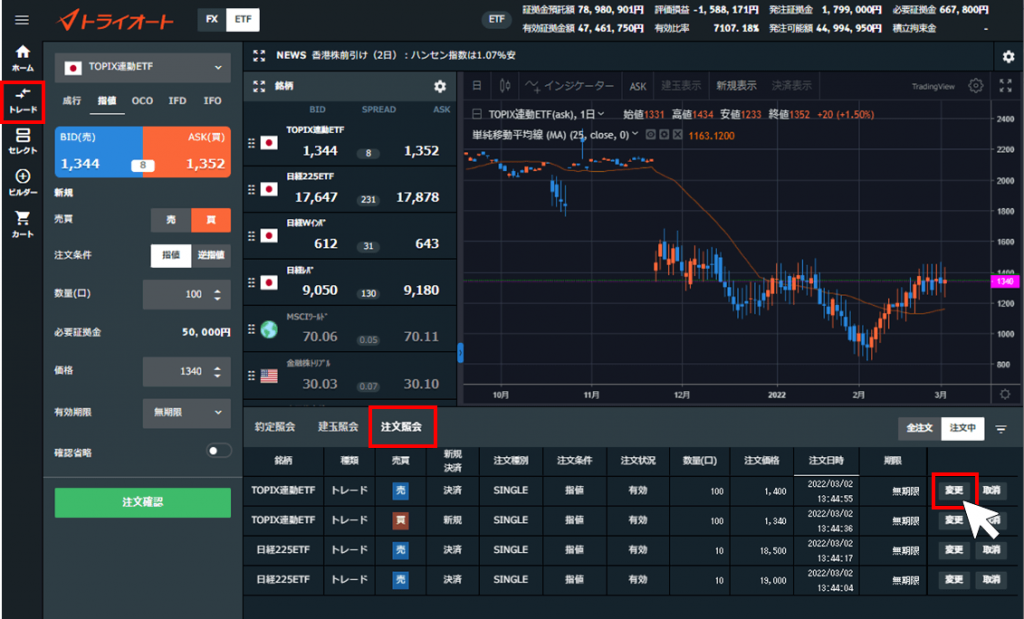Image resolution: width=1024 pixels, height=619 pixels.
Task: Toggle ASK display in the chart toolbar
Action: click(638, 86)
